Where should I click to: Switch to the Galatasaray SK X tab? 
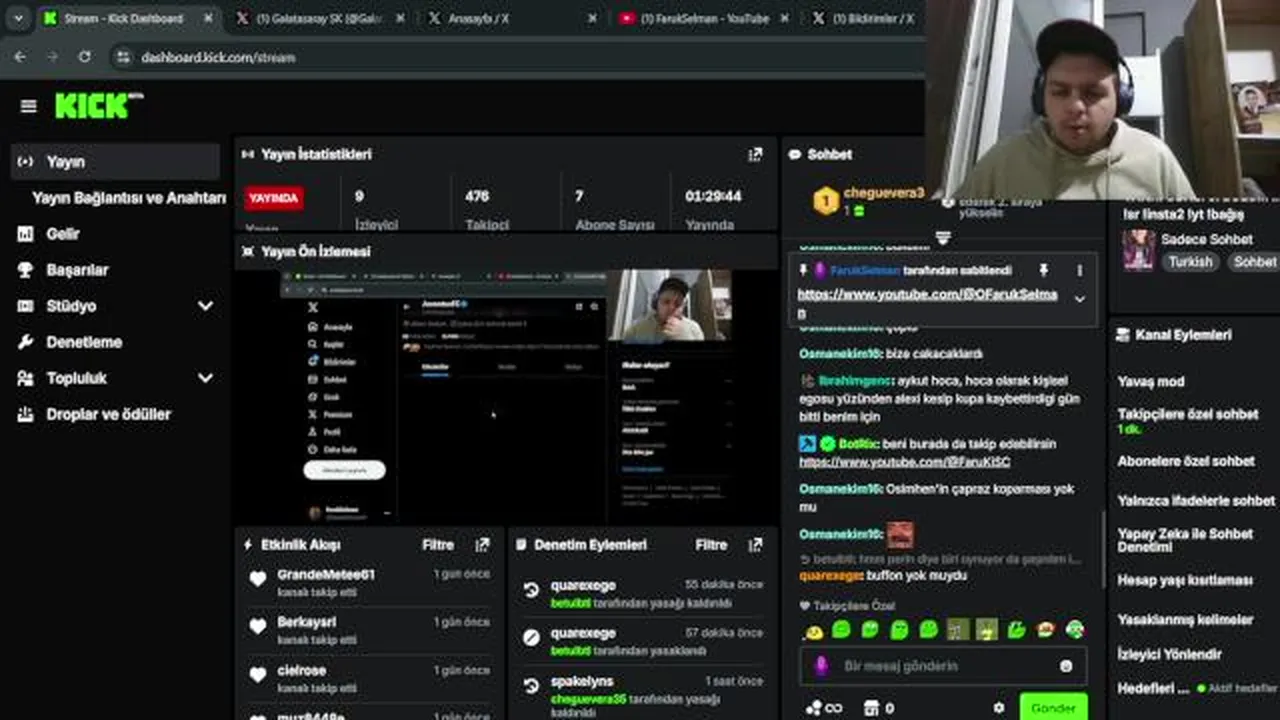click(x=320, y=18)
